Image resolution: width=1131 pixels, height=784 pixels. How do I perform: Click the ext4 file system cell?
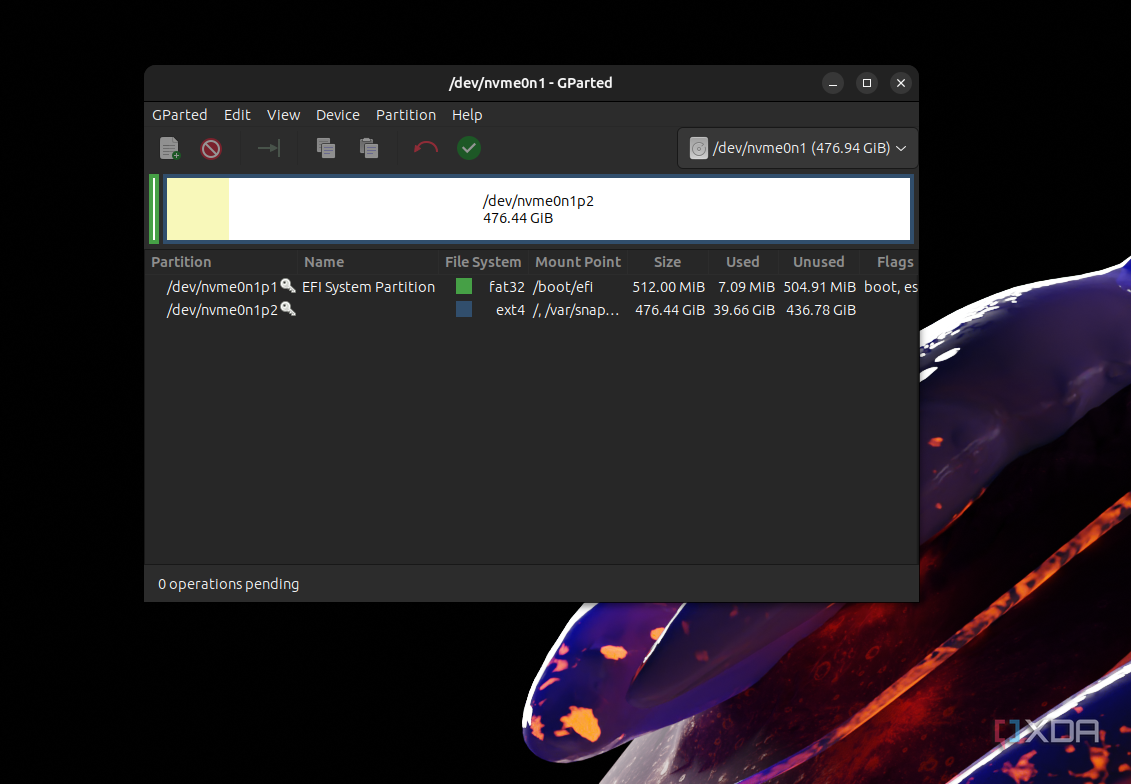tap(510, 309)
